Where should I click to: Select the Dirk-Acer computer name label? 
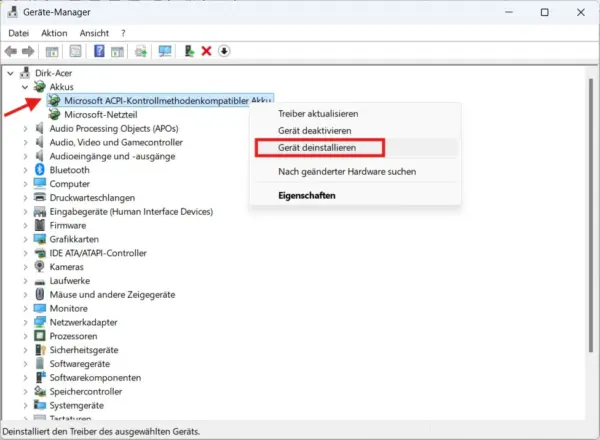pos(53,73)
